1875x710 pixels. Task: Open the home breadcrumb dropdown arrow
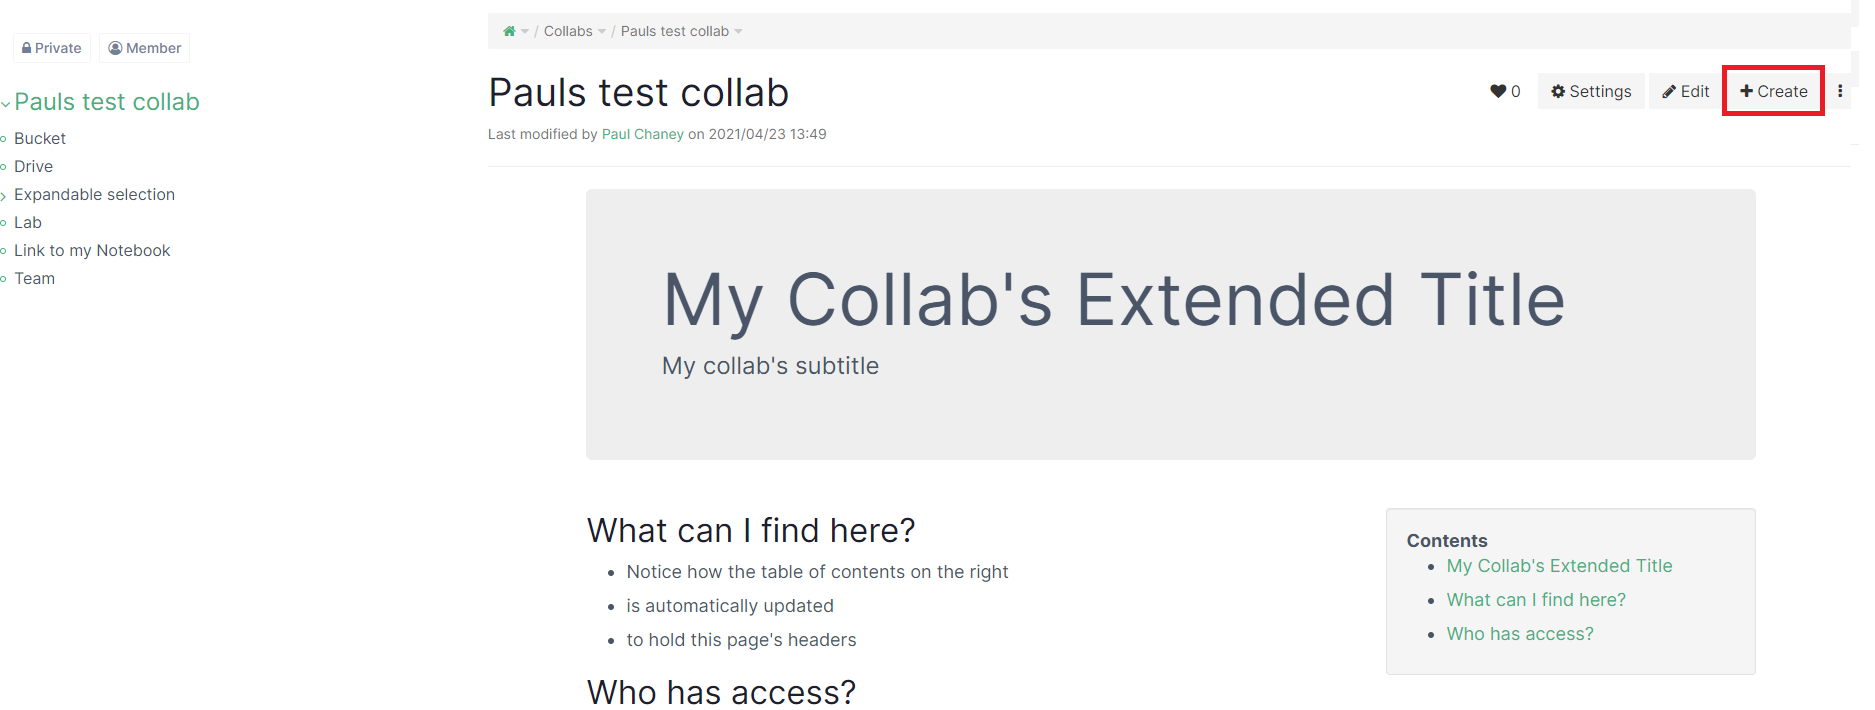[x=525, y=32]
